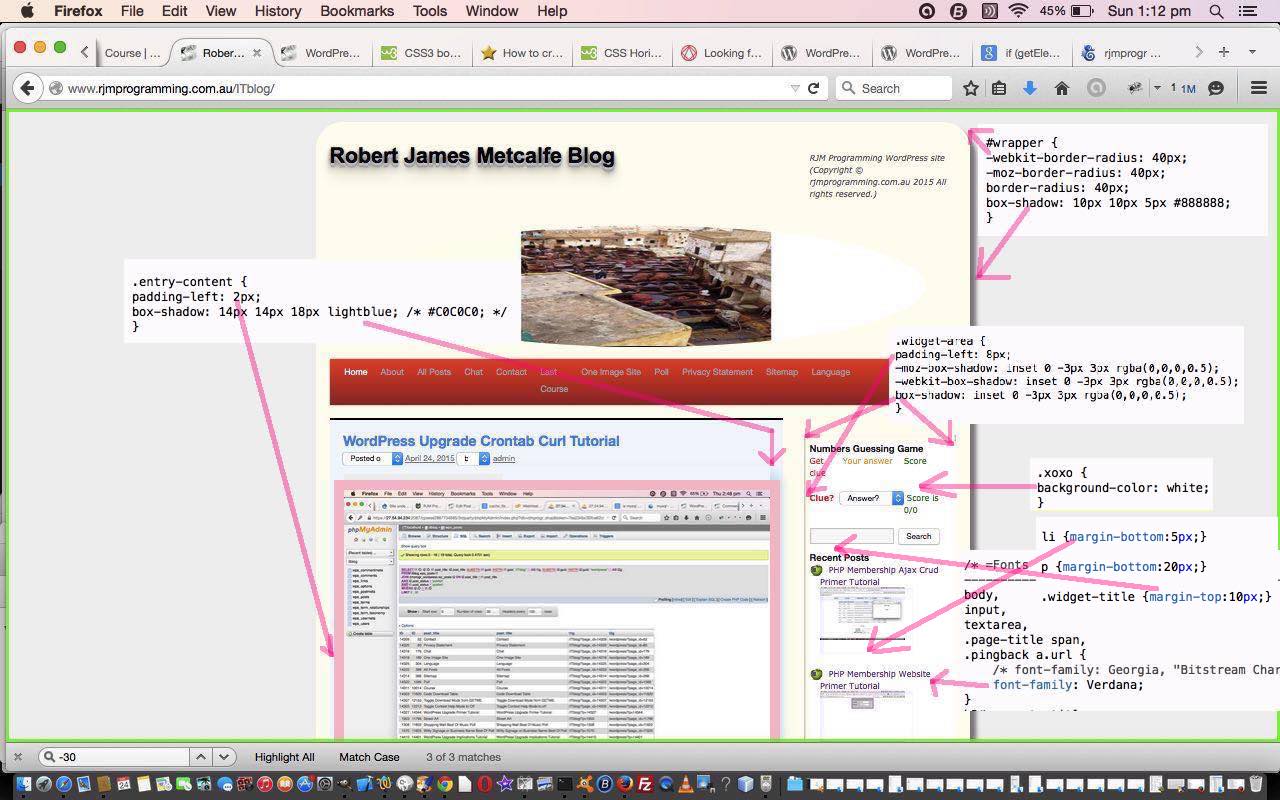Click the 'Contact' nav link
Image resolution: width=1280 pixels, height=800 pixels.
coord(511,372)
